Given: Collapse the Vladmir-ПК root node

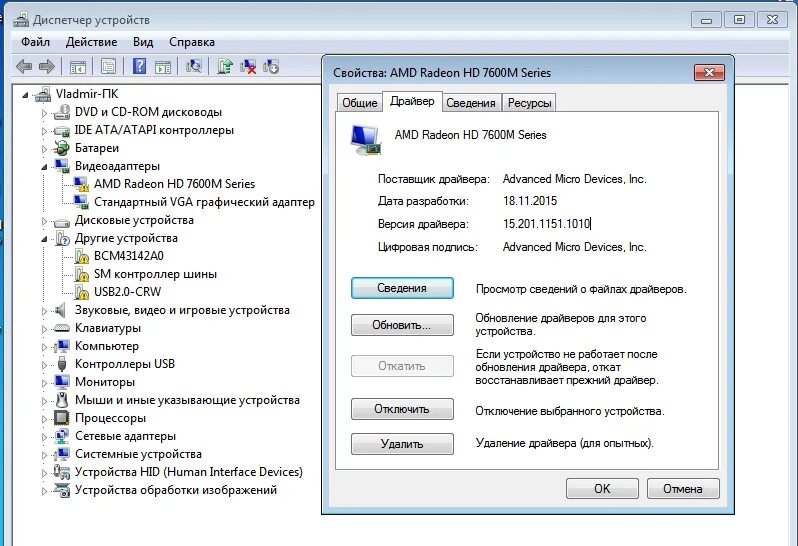Looking at the screenshot, I should [25, 95].
